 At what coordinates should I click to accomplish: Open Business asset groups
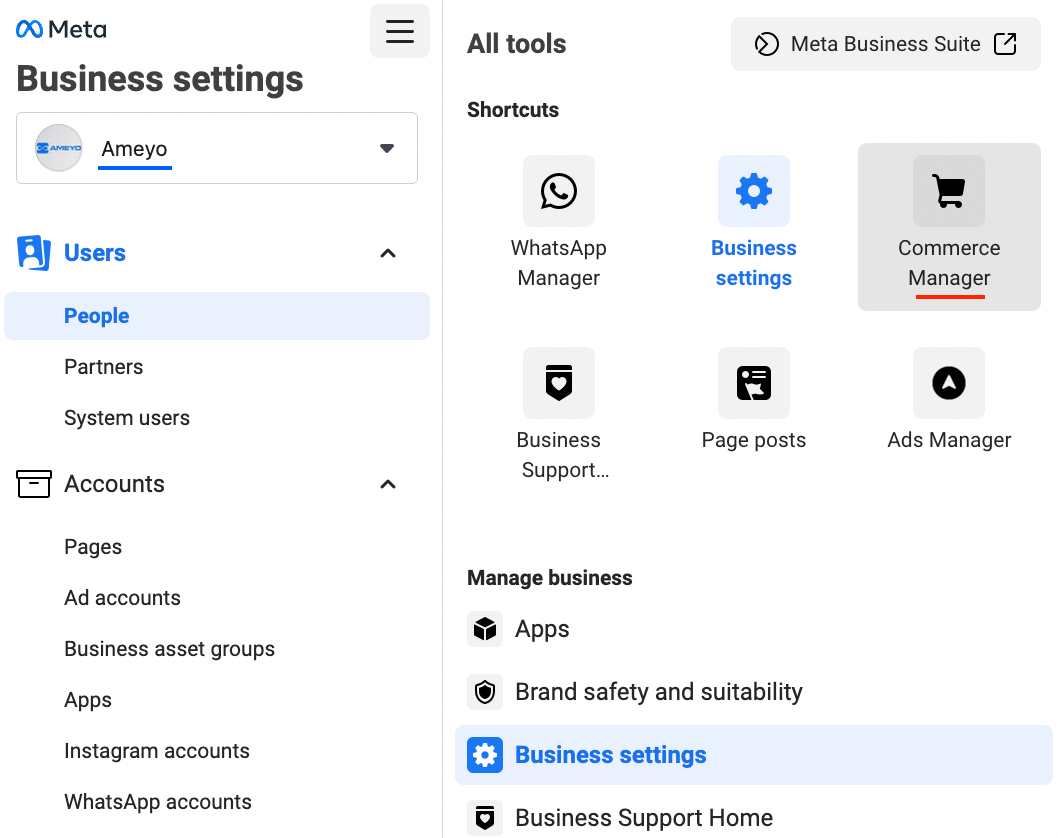(169, 649)
